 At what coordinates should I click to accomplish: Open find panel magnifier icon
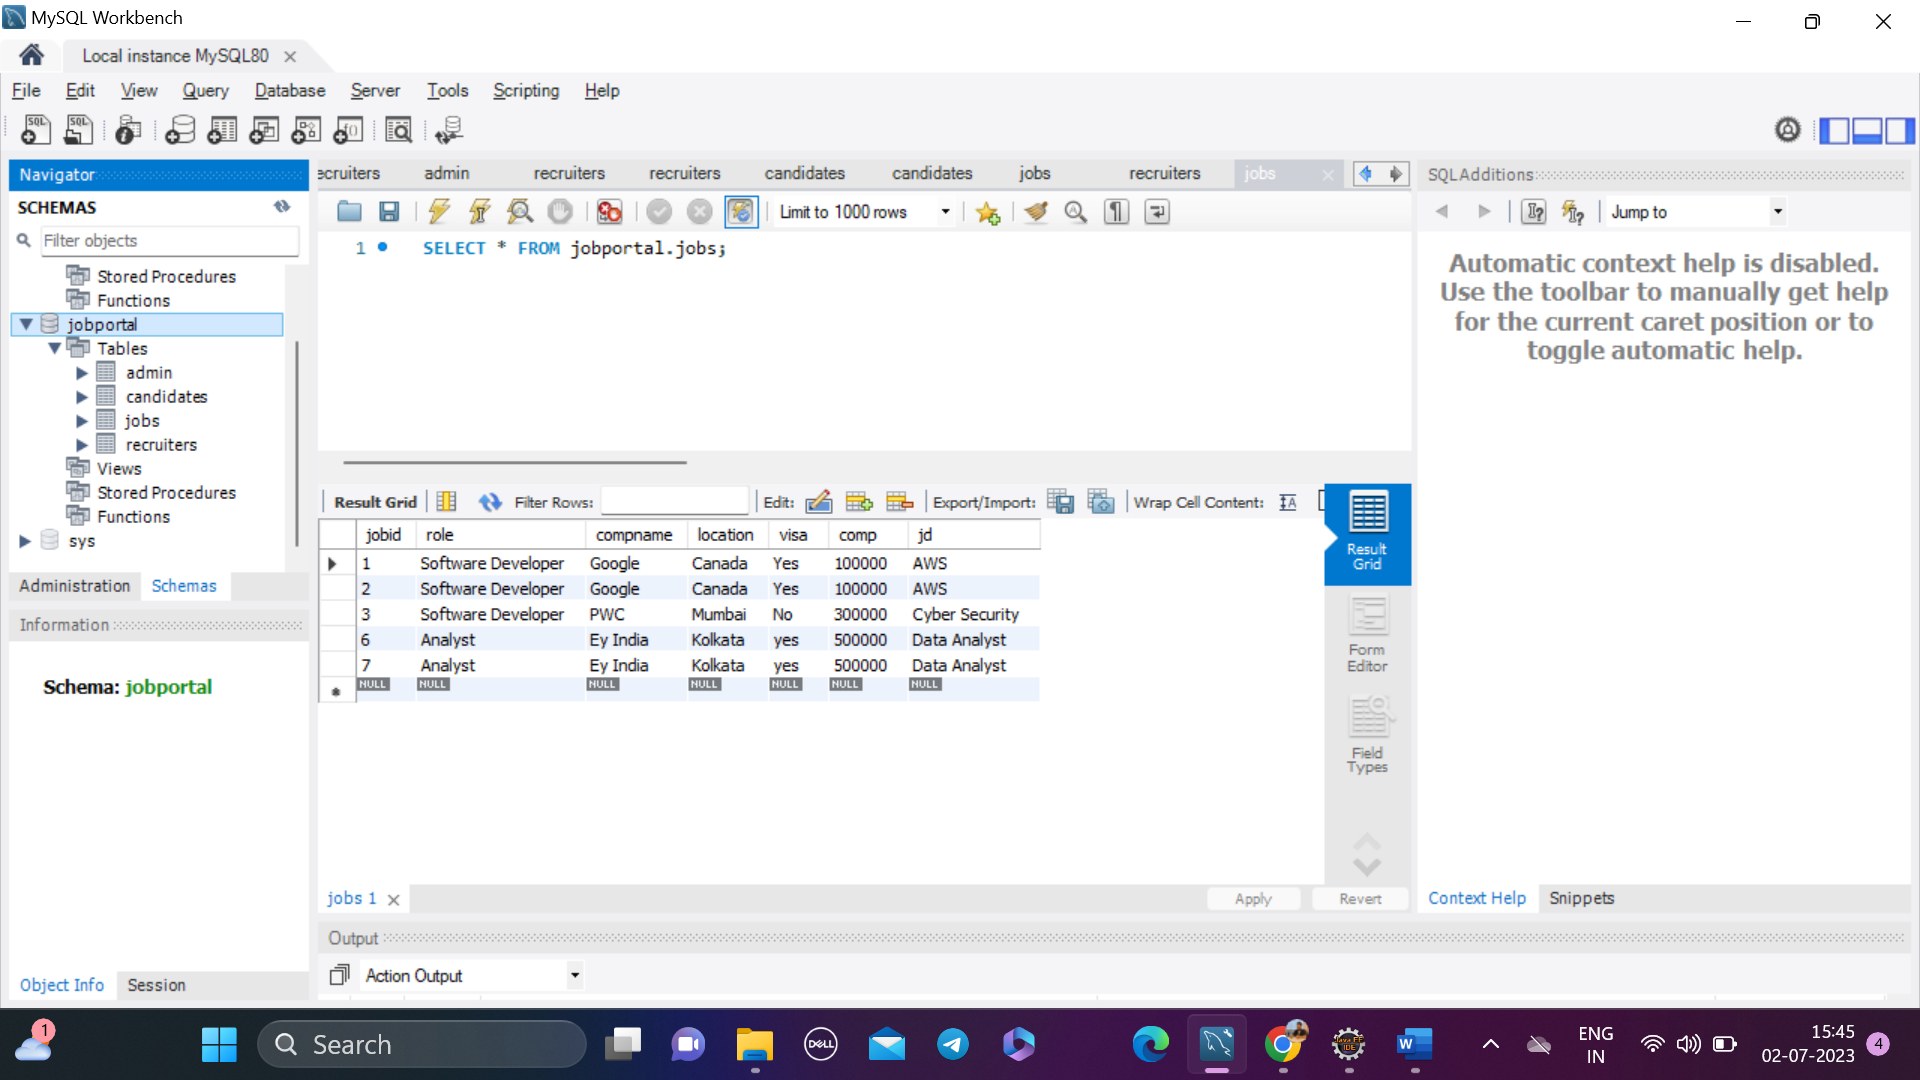1076,212
